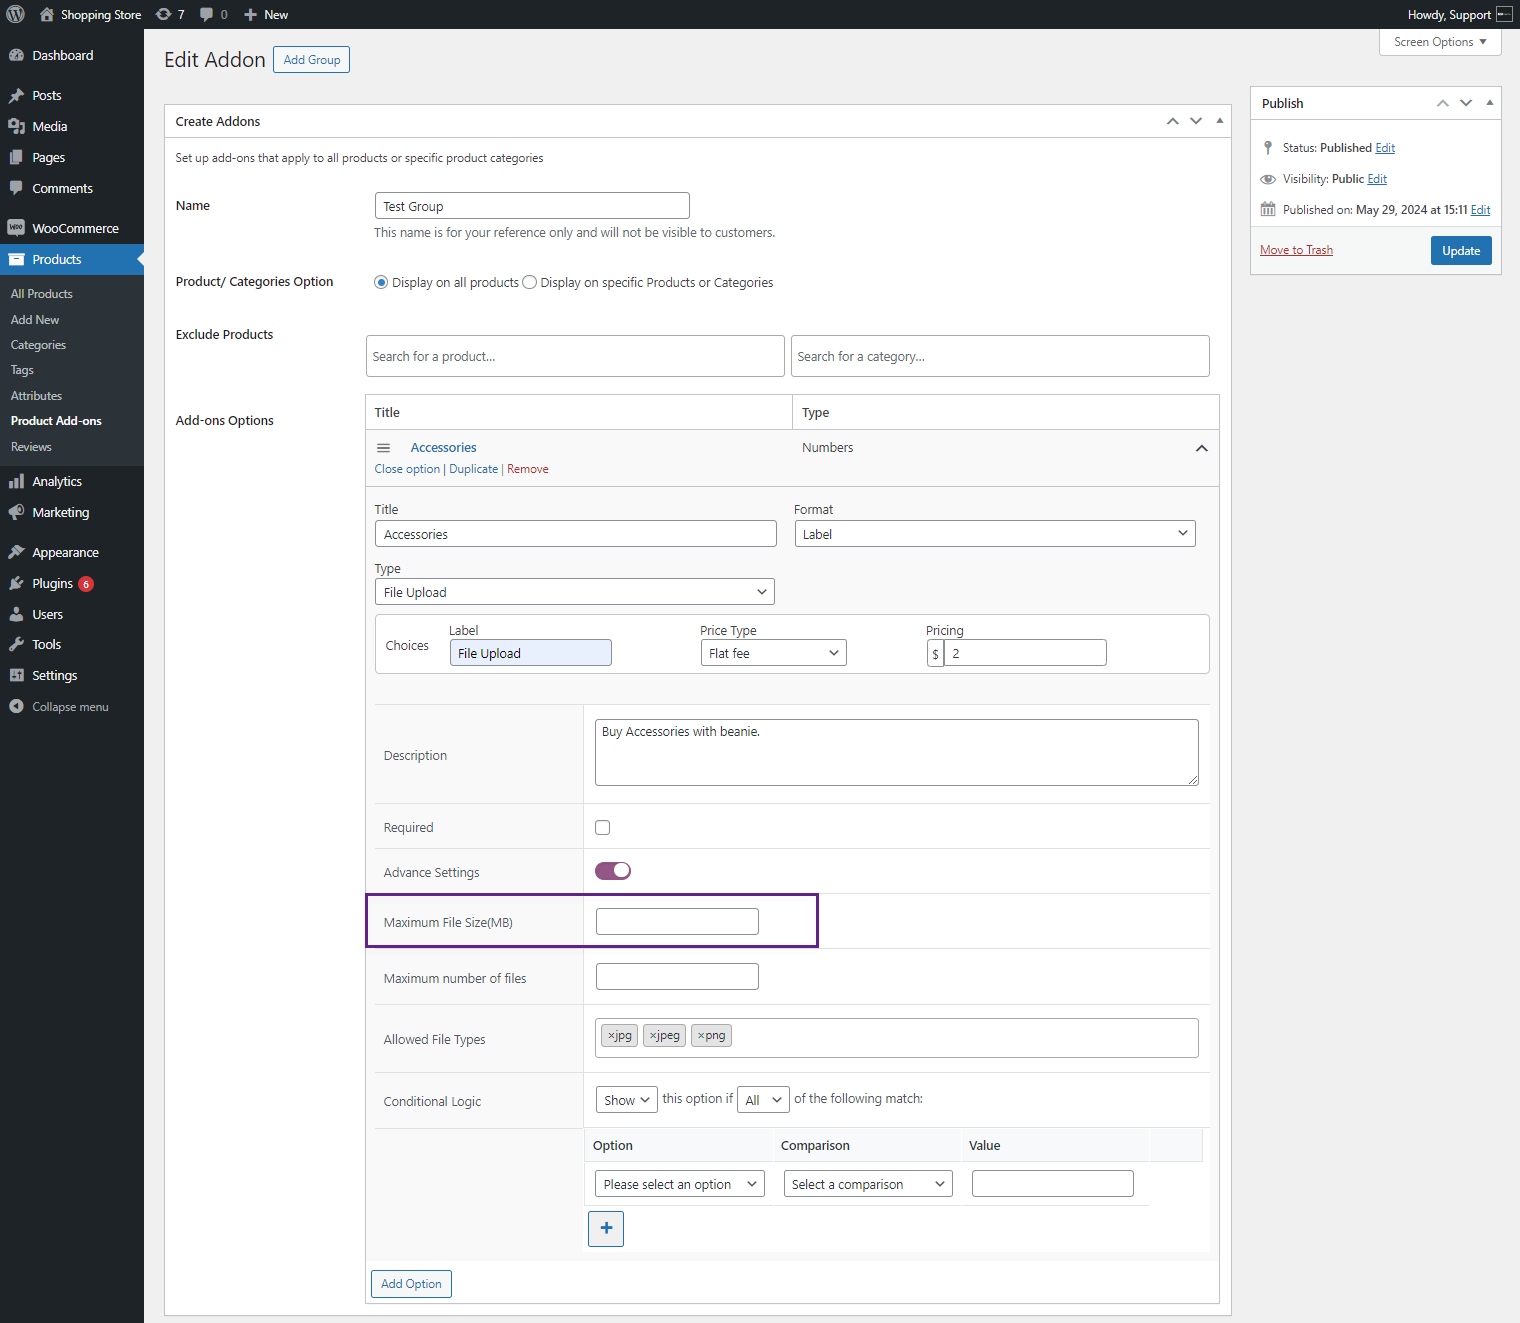Click the Analytics bar chart icon

click(16, 481)
